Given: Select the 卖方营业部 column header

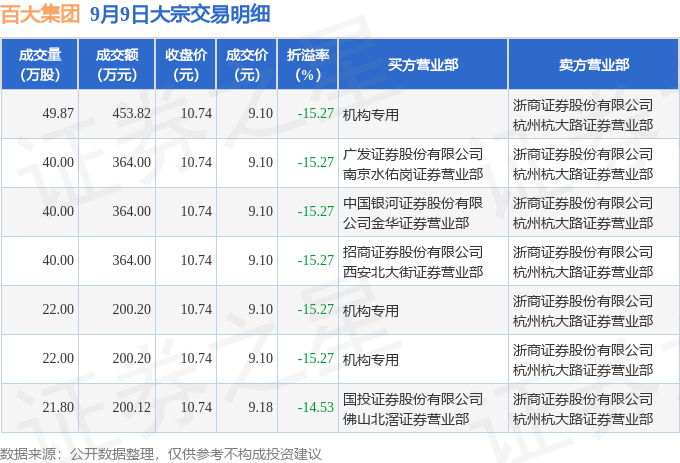Looking at the screenshot, I should pyautogui.click(x=594, y=65).
